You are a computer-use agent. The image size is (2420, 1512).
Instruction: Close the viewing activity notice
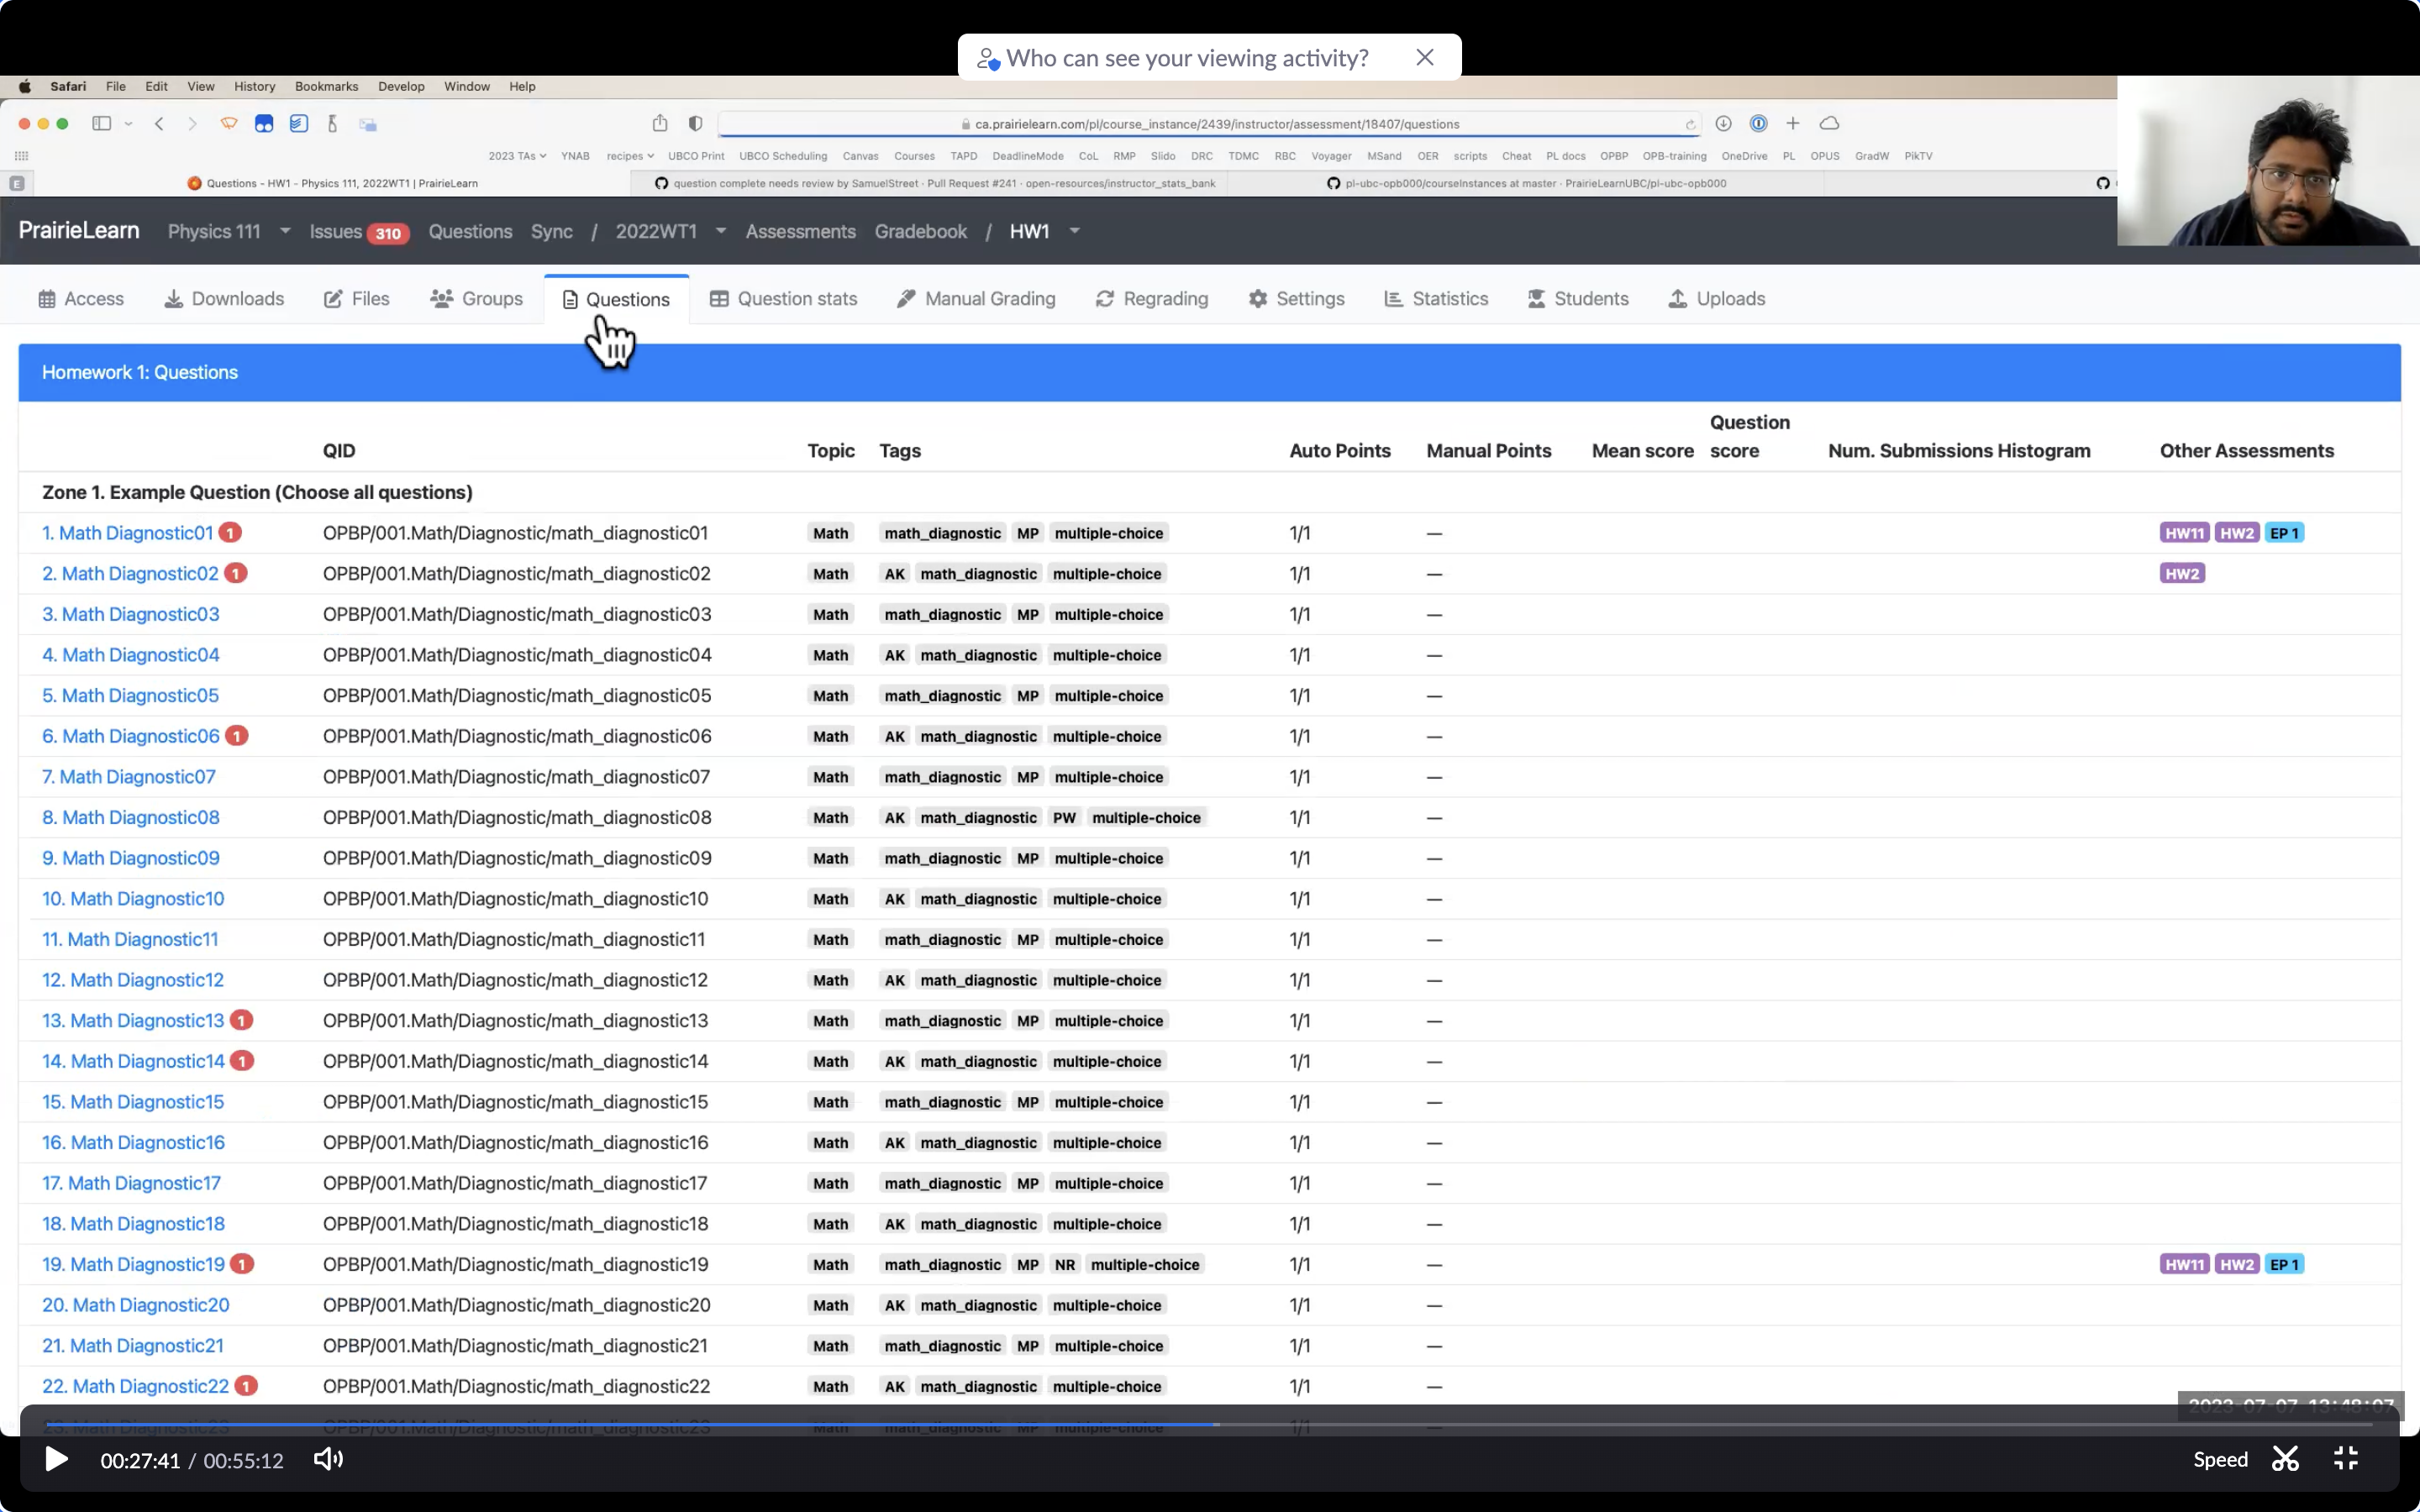coord(1425,57)
